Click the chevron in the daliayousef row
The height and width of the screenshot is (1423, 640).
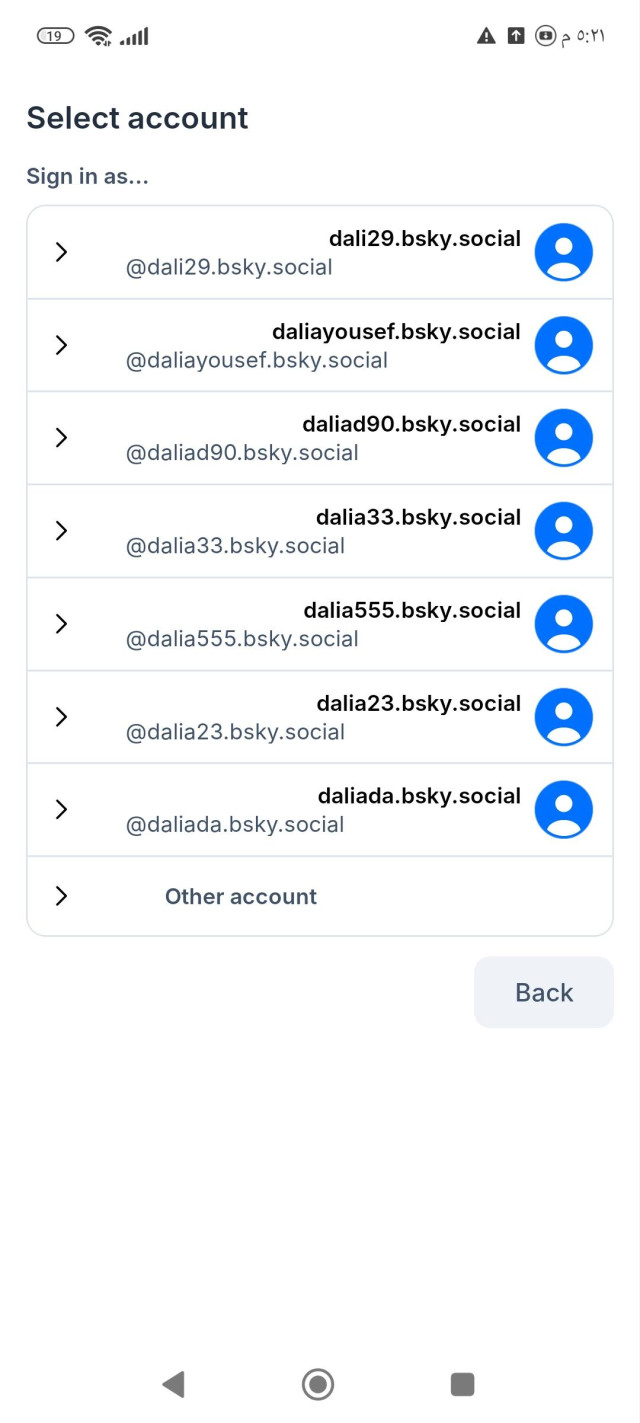click(62, 345)
